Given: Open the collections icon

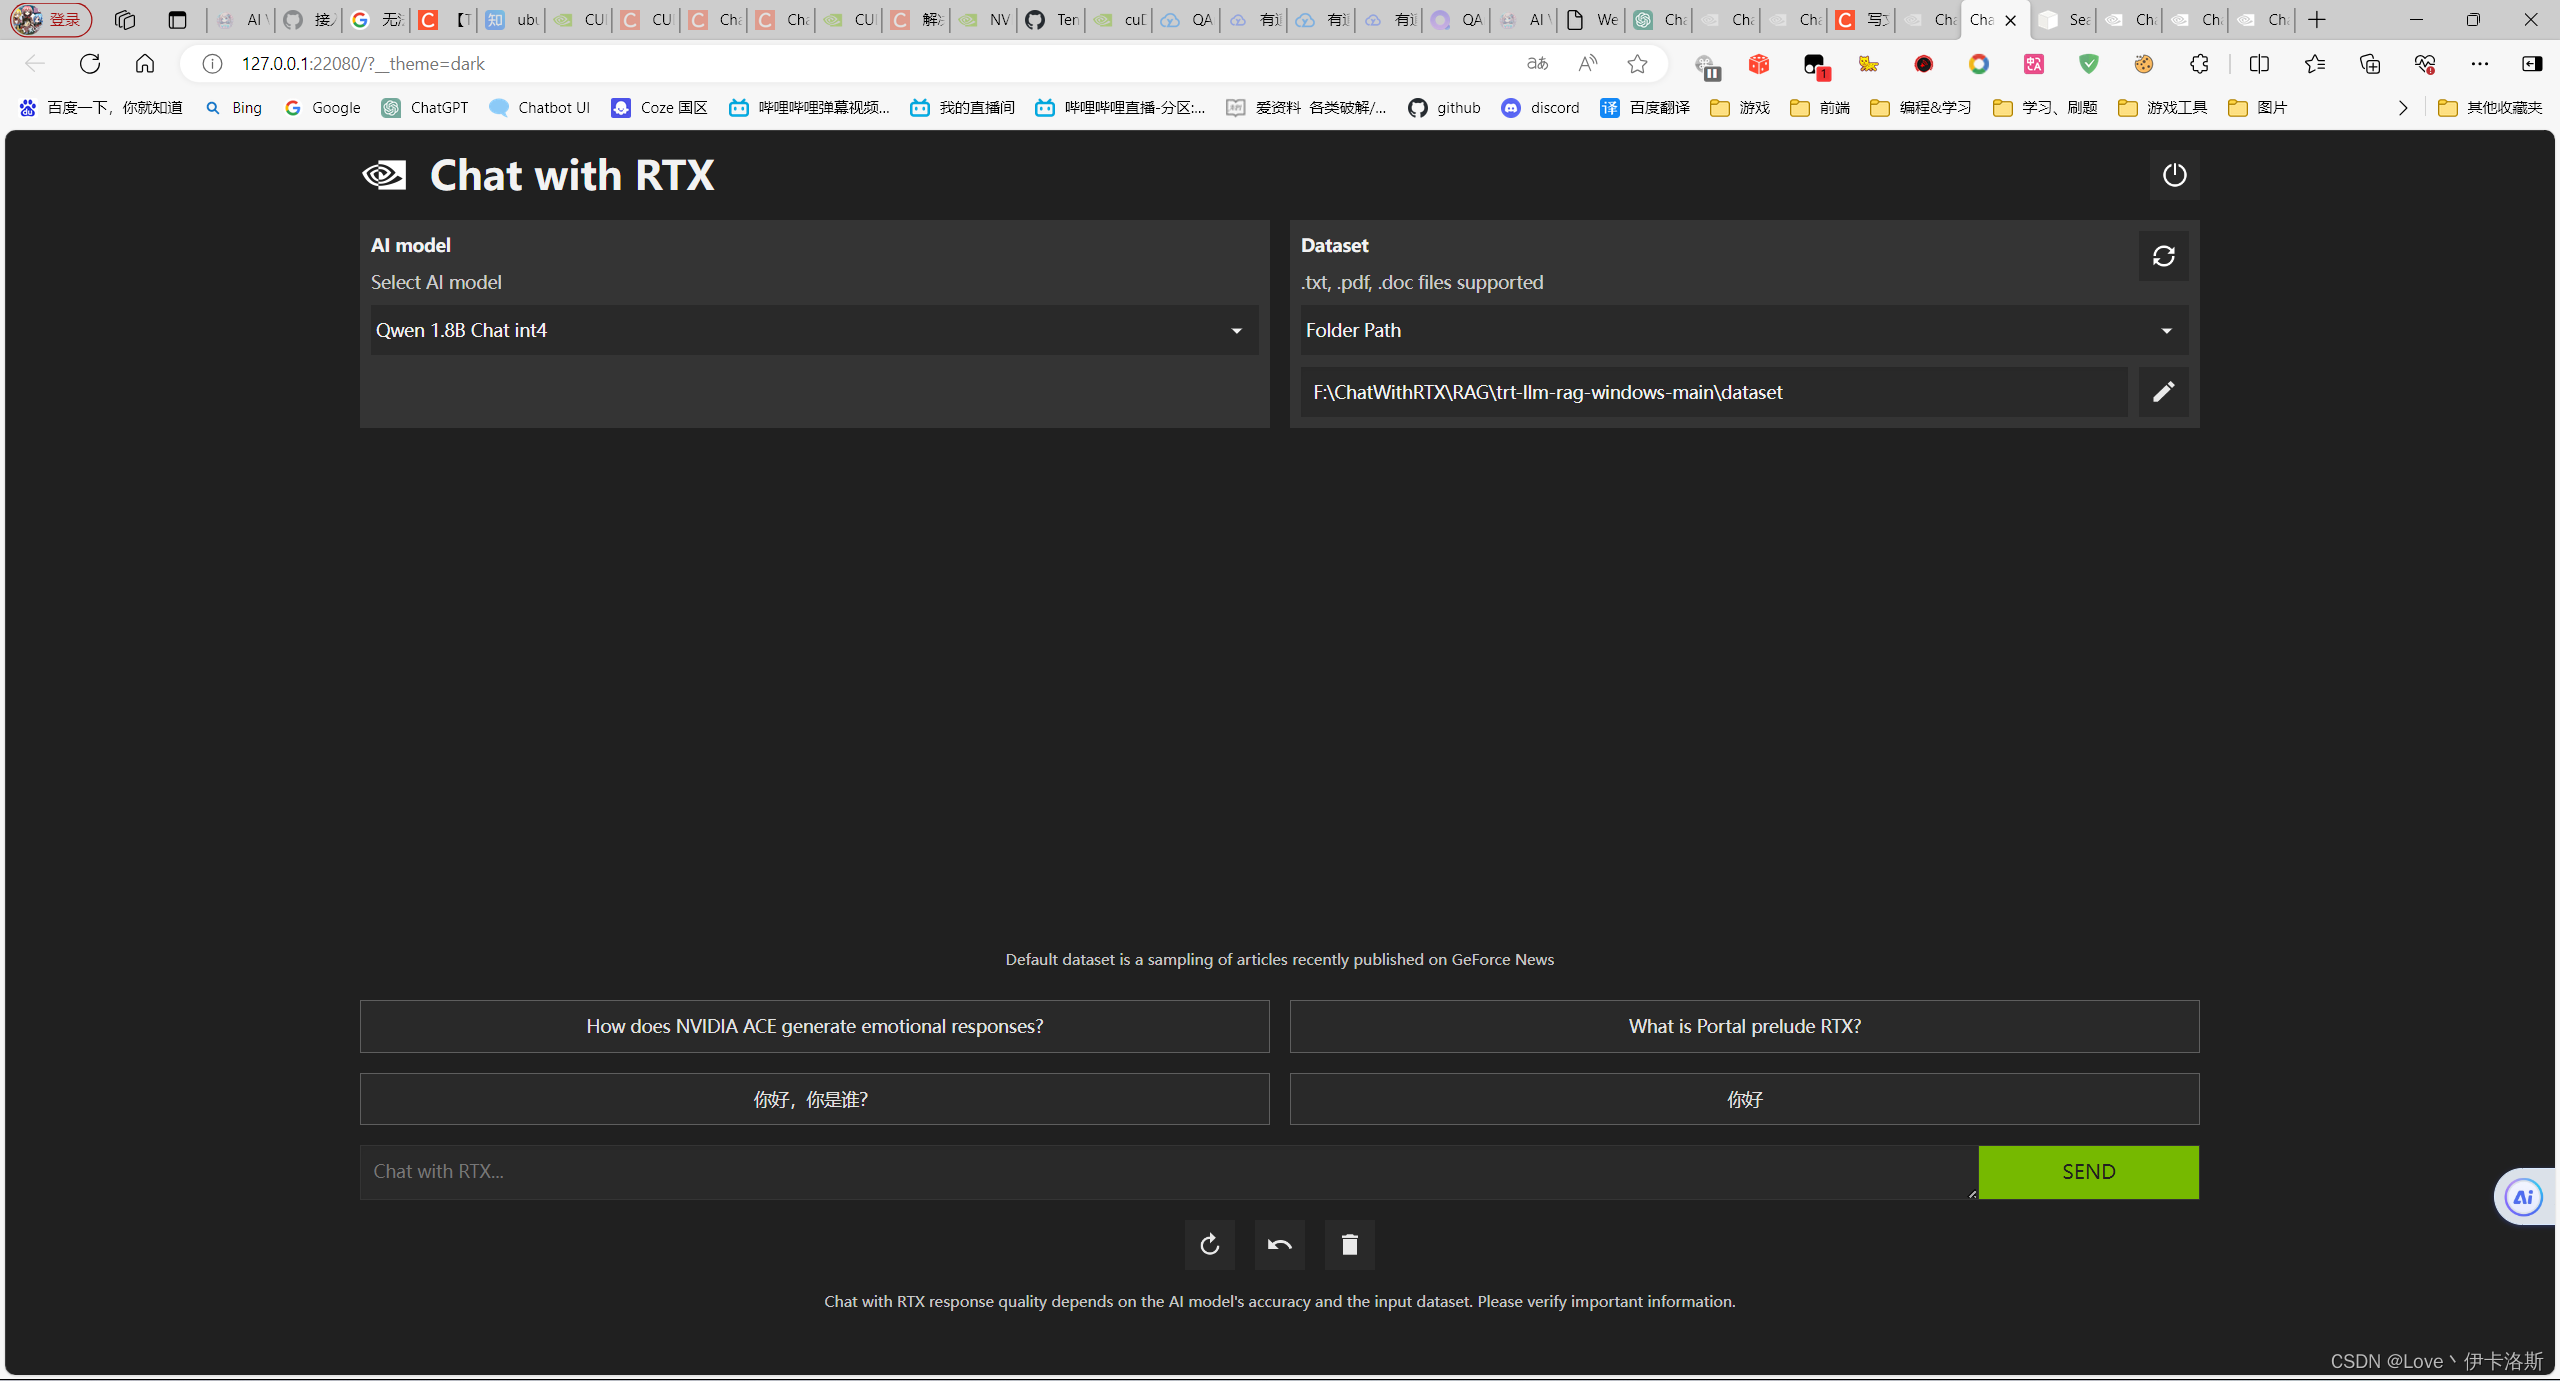Looking at the screenshot, I should click(x=2369, y=64).
